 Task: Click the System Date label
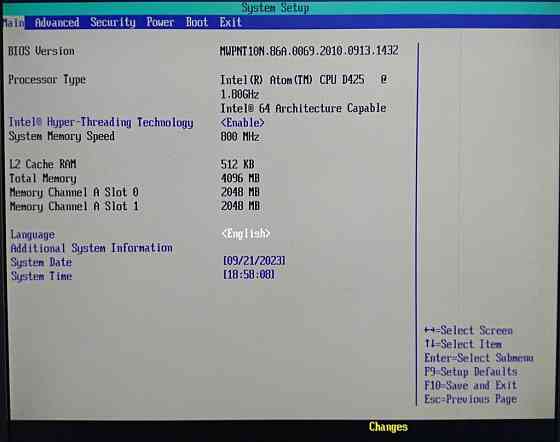(x=41, y=262)
